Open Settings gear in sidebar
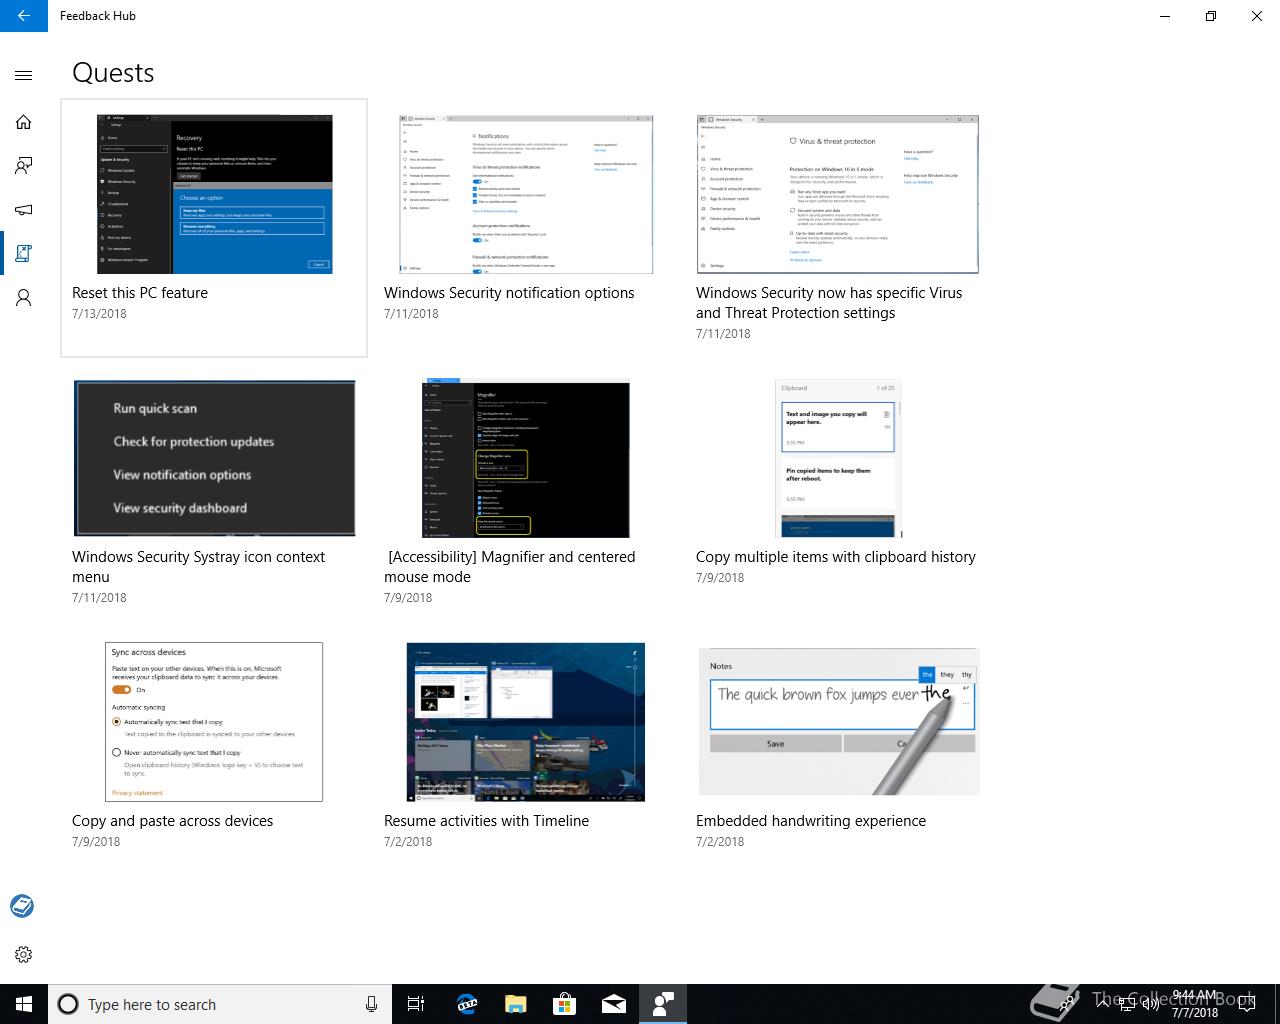Screen dimensions: 1280x1024 [x=24, y=955]
